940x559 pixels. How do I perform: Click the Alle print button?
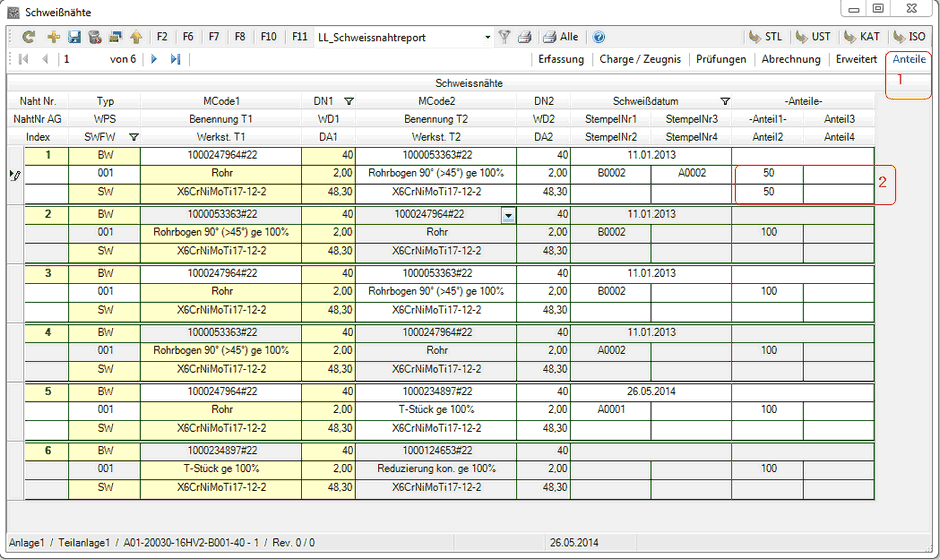click(x=560, y=37)
